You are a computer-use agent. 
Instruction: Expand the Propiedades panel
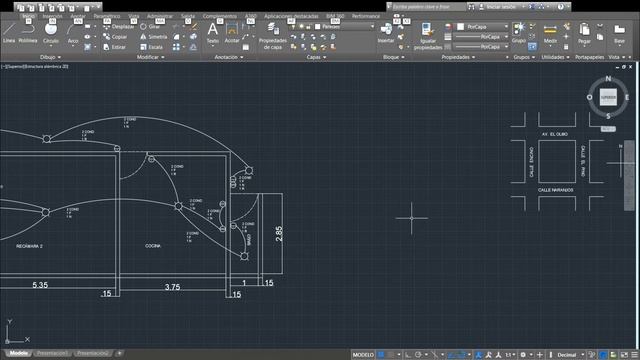click(x=458, y=57)
